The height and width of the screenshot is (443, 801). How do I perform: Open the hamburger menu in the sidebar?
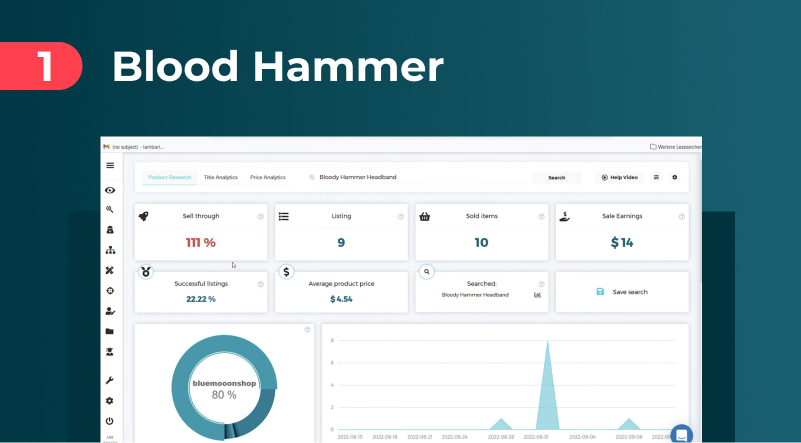click(x=110, y=166)
